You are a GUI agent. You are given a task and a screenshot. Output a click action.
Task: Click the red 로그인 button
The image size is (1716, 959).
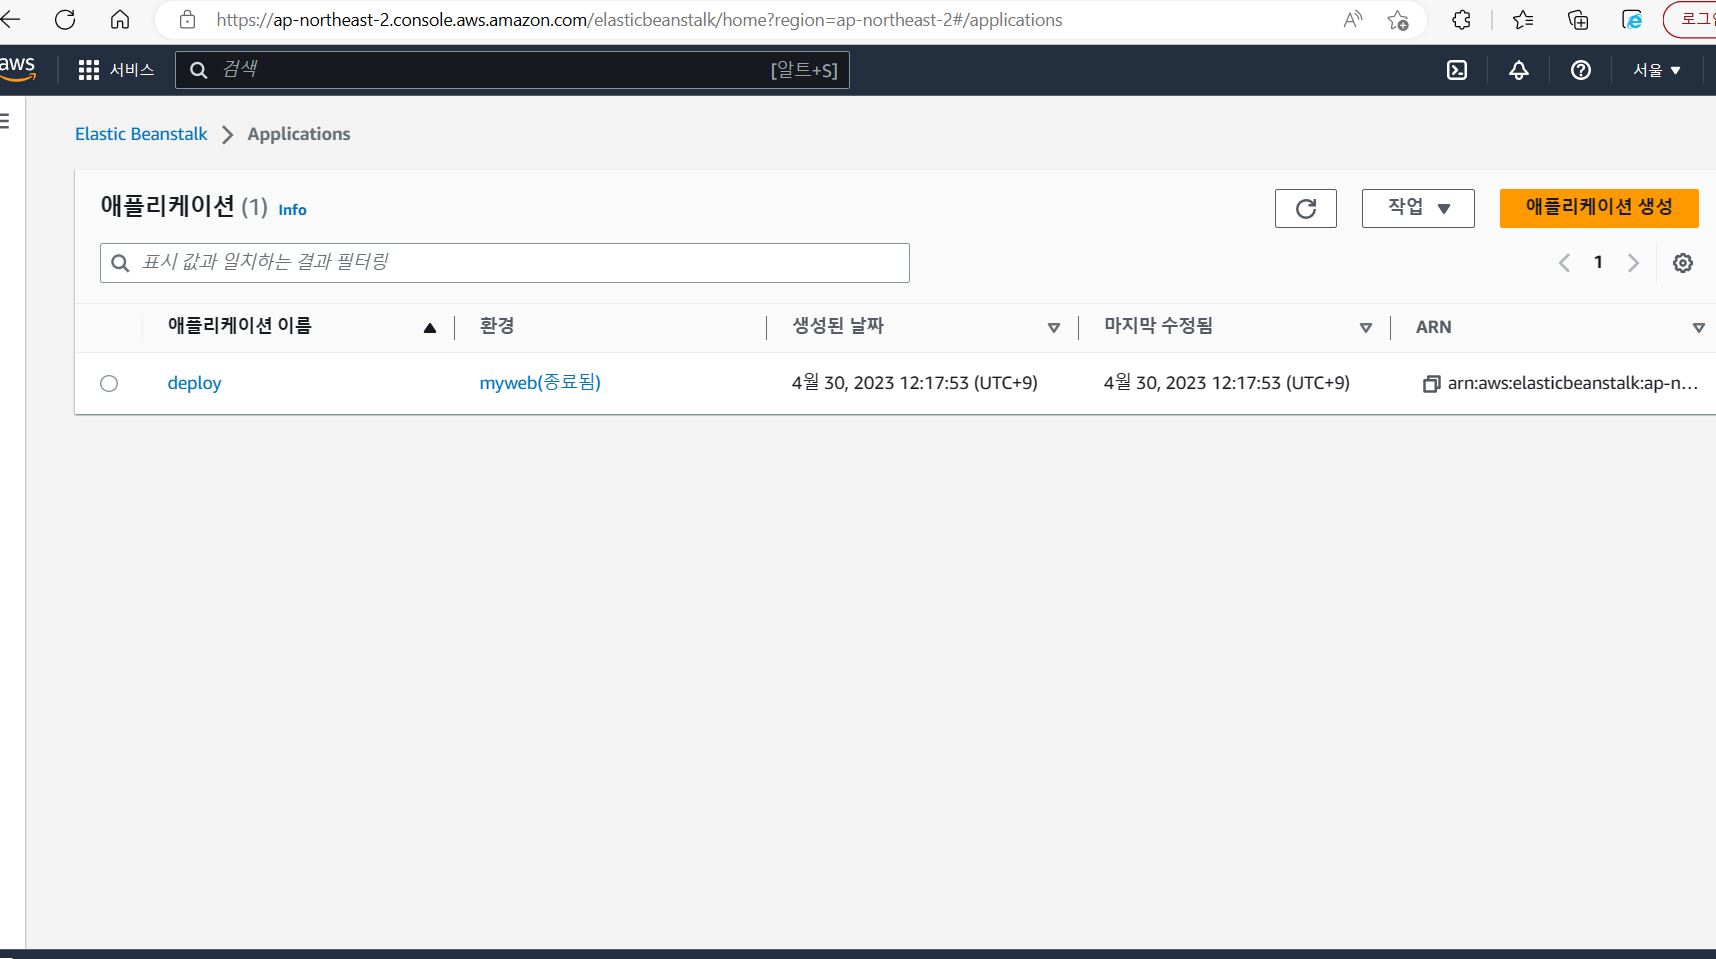pyautogui.click(x=1691, y=19)
